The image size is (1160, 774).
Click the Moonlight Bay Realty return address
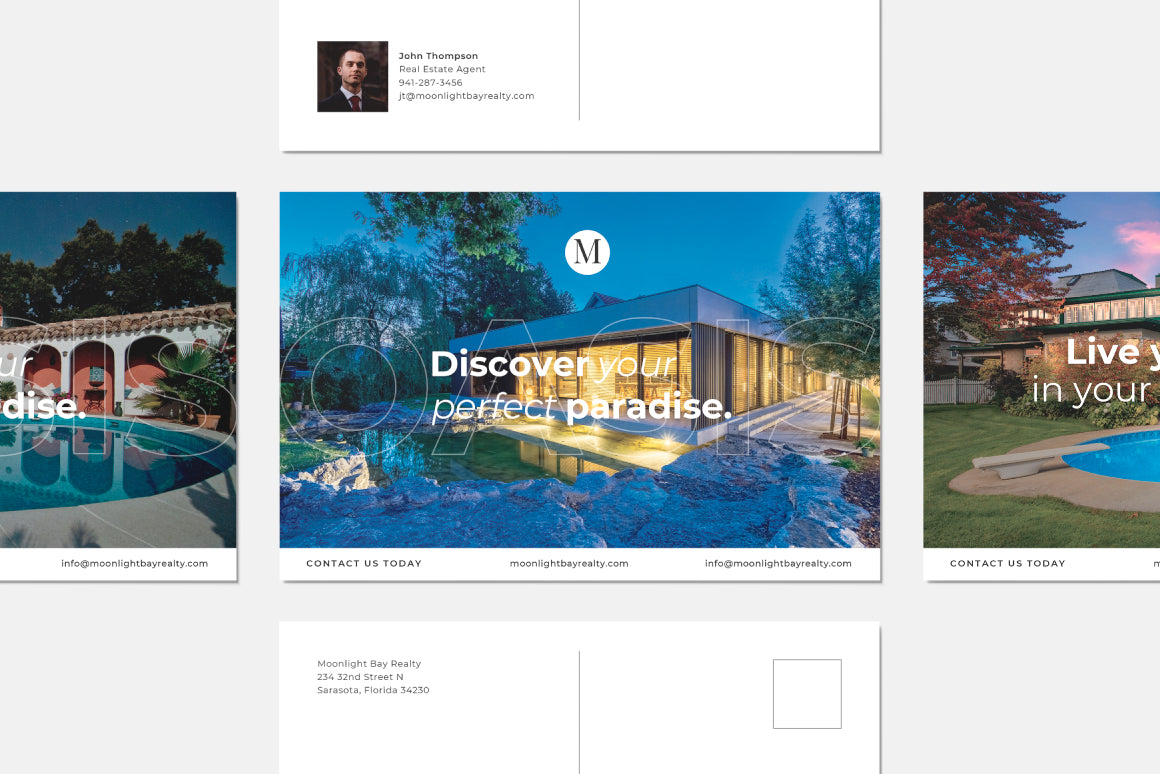369,663
